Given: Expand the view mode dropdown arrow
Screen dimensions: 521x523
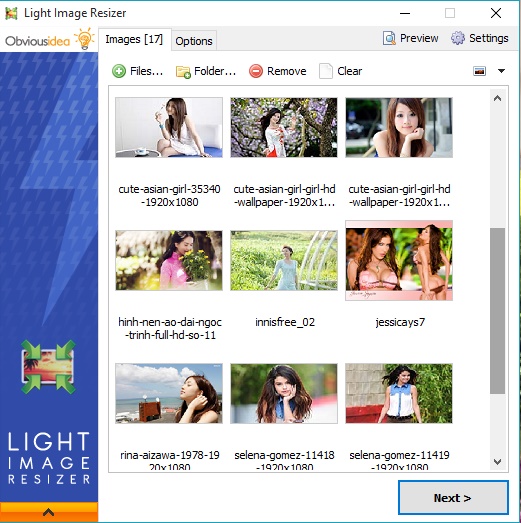Looking at the screenshot, I should point(501,71).
